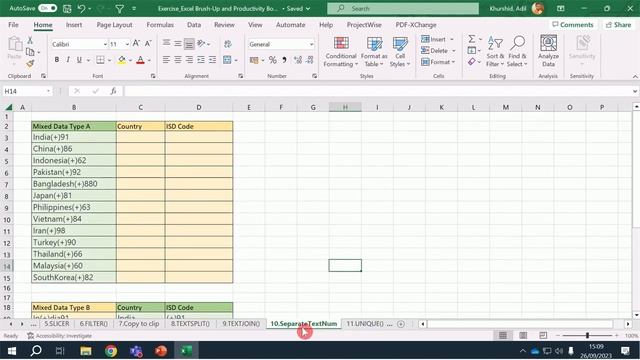Click the Undo arrow
Image resolution: width=640 pixels, height=360 pixels.
81,8
